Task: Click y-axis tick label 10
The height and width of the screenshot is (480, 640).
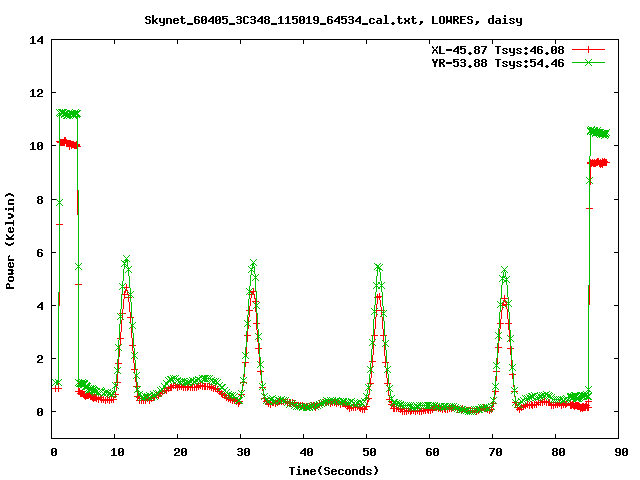Action: click(x=36, y=146)
